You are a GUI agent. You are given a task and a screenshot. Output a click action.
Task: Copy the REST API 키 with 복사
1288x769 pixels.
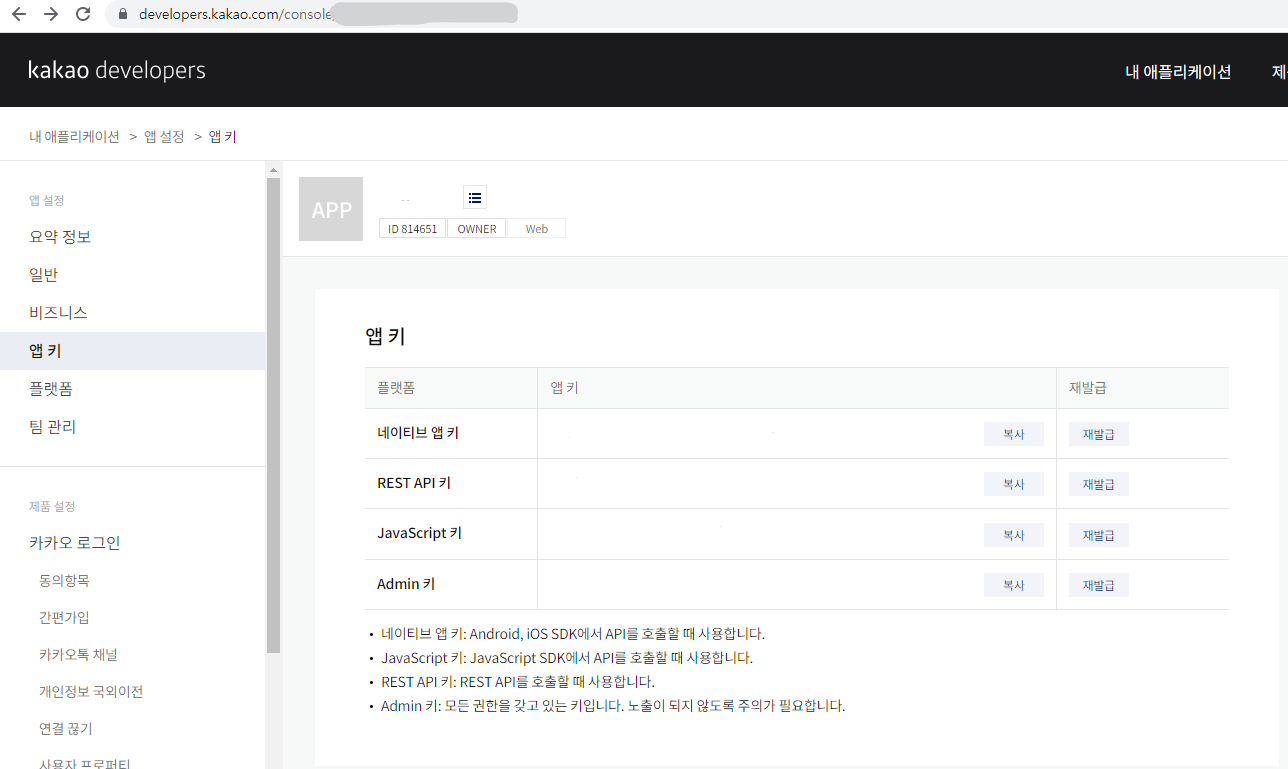click(1013, 484)
